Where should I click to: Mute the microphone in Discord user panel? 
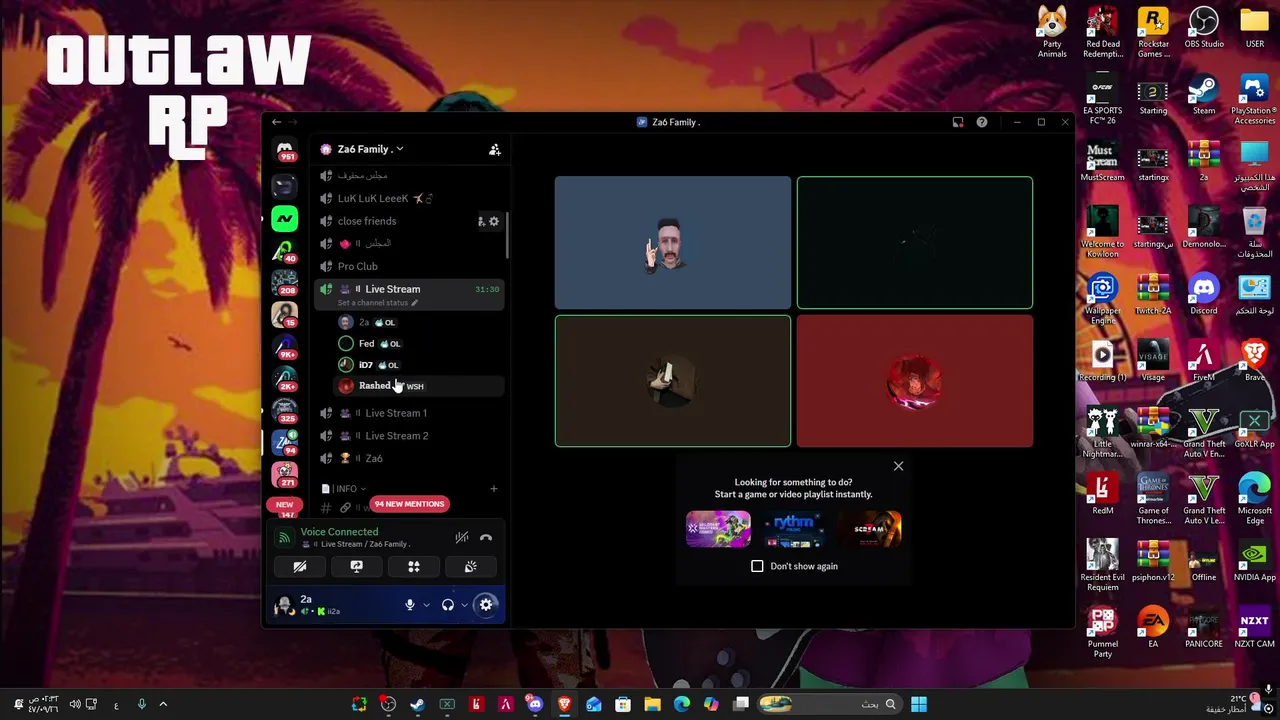pos(409,604)
